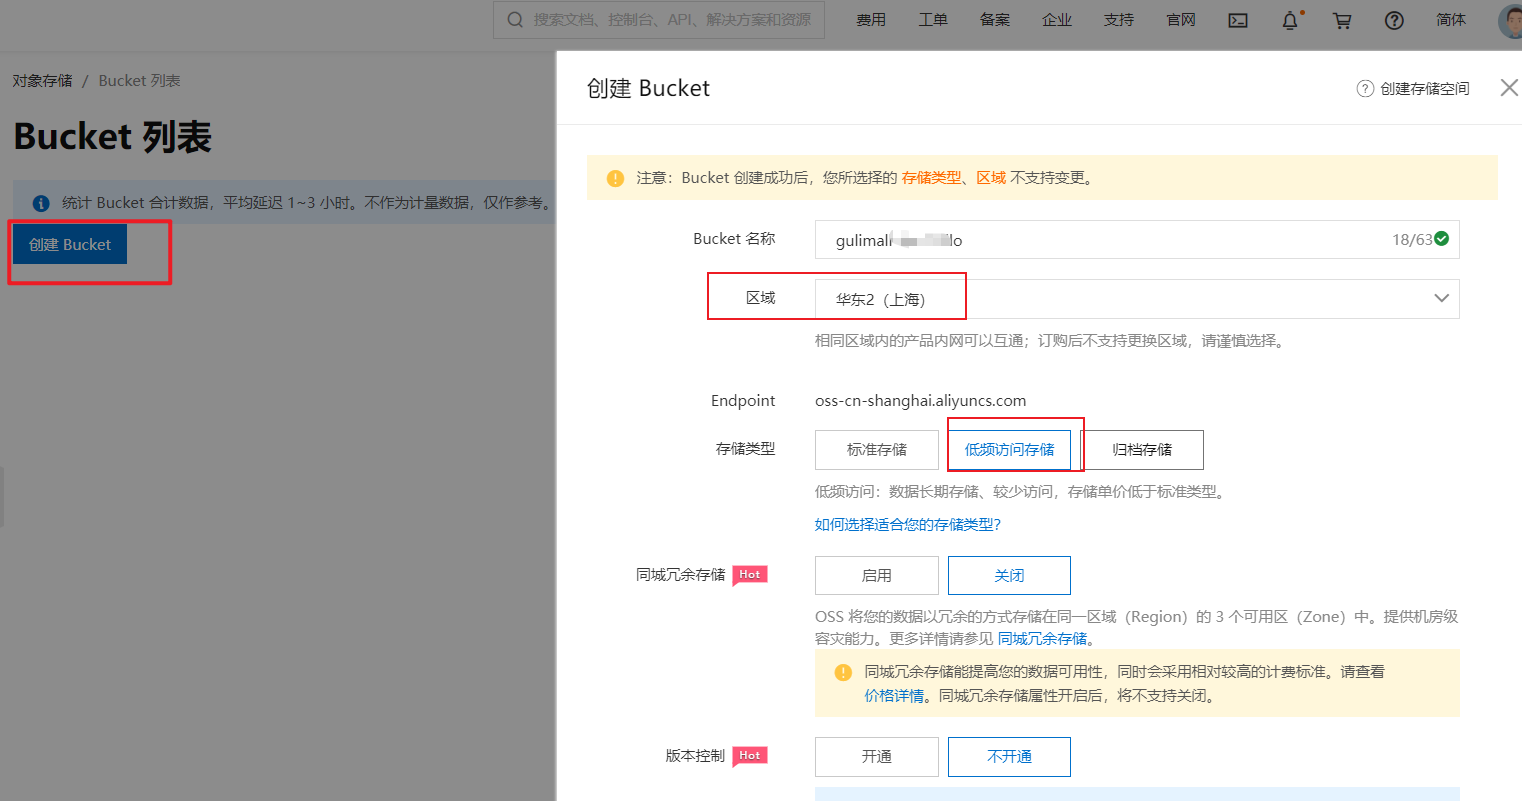The width and height of the screenshot is (1522, 801).
Task: Switch language via 简体
Action: [1451, 20]
